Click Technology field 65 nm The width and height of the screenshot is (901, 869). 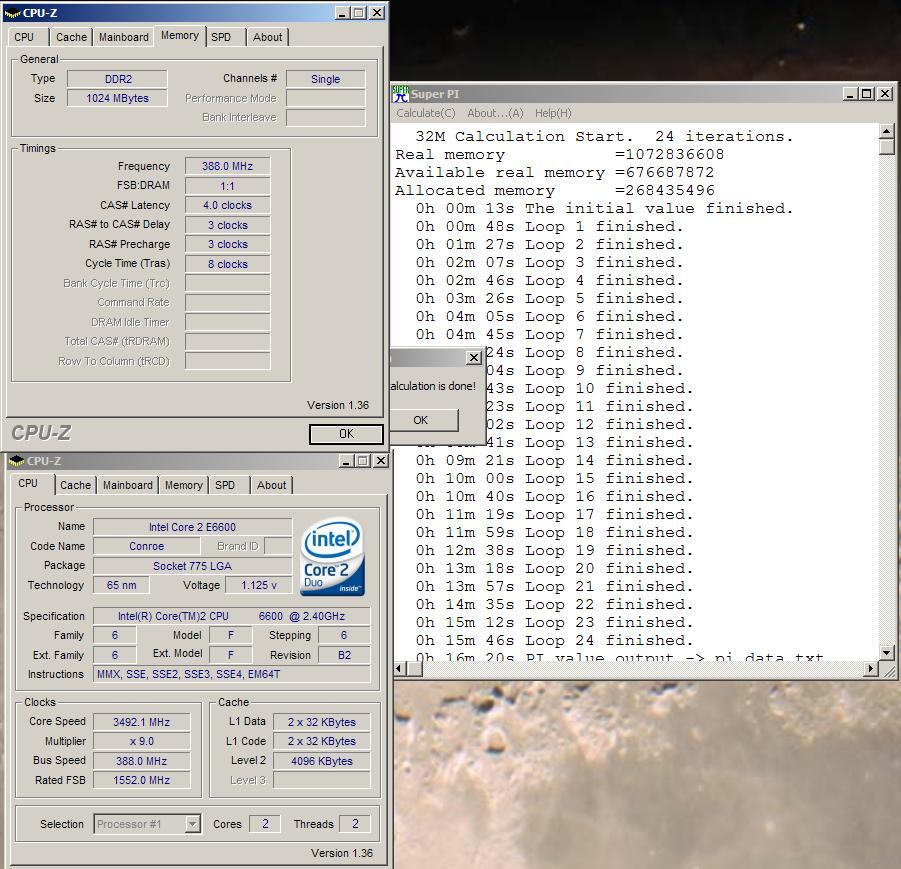tap(121, 585)
